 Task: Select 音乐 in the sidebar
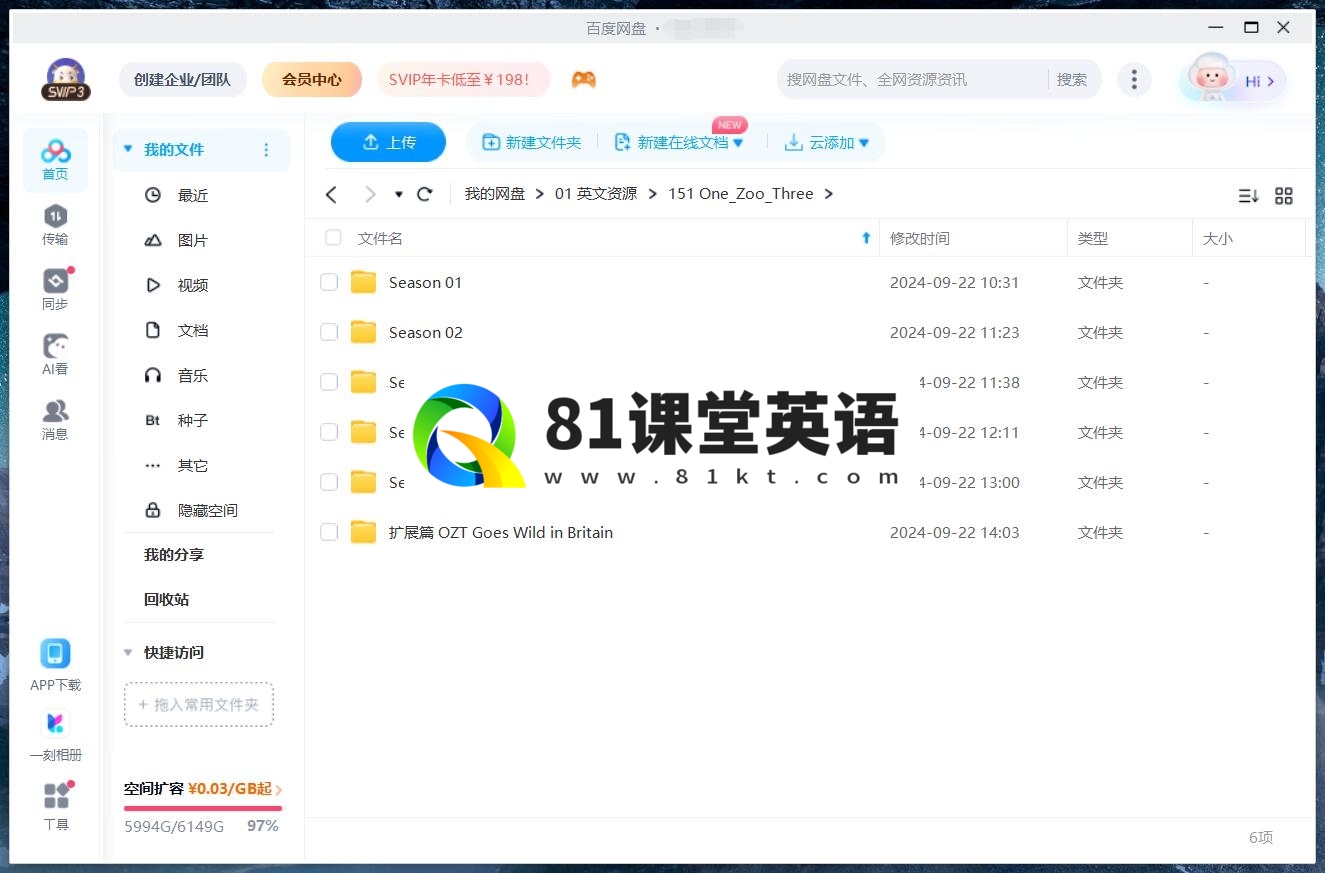click(193, 375)
